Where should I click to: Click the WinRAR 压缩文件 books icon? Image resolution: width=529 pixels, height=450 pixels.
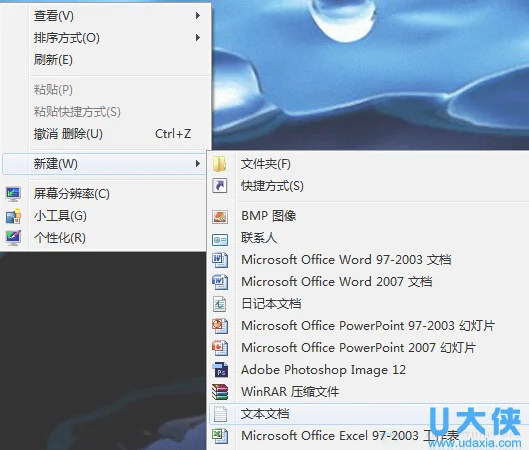pyautogui.click(x=220, y=392)
